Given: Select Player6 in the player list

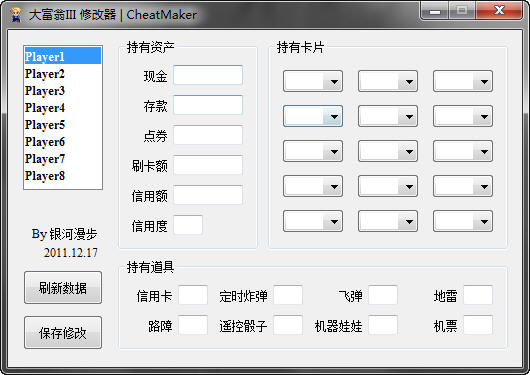Looking at the screenshot, I should pyautogui.click(x=63, y=142).
